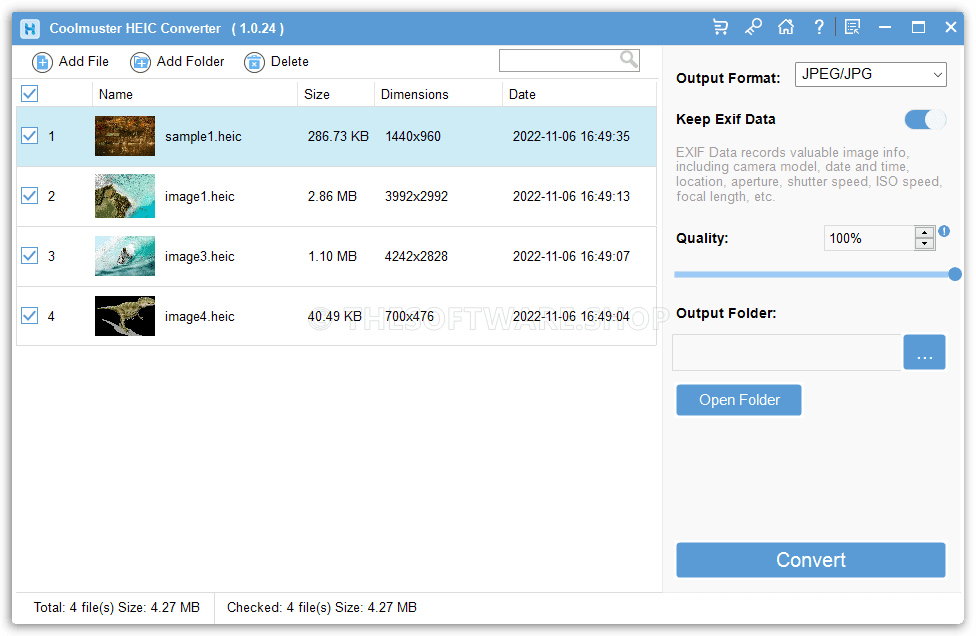Screen dimensions: 976x636
Task: Click the date 2022-11-06 16:49:13
Action: pos(571,197)
